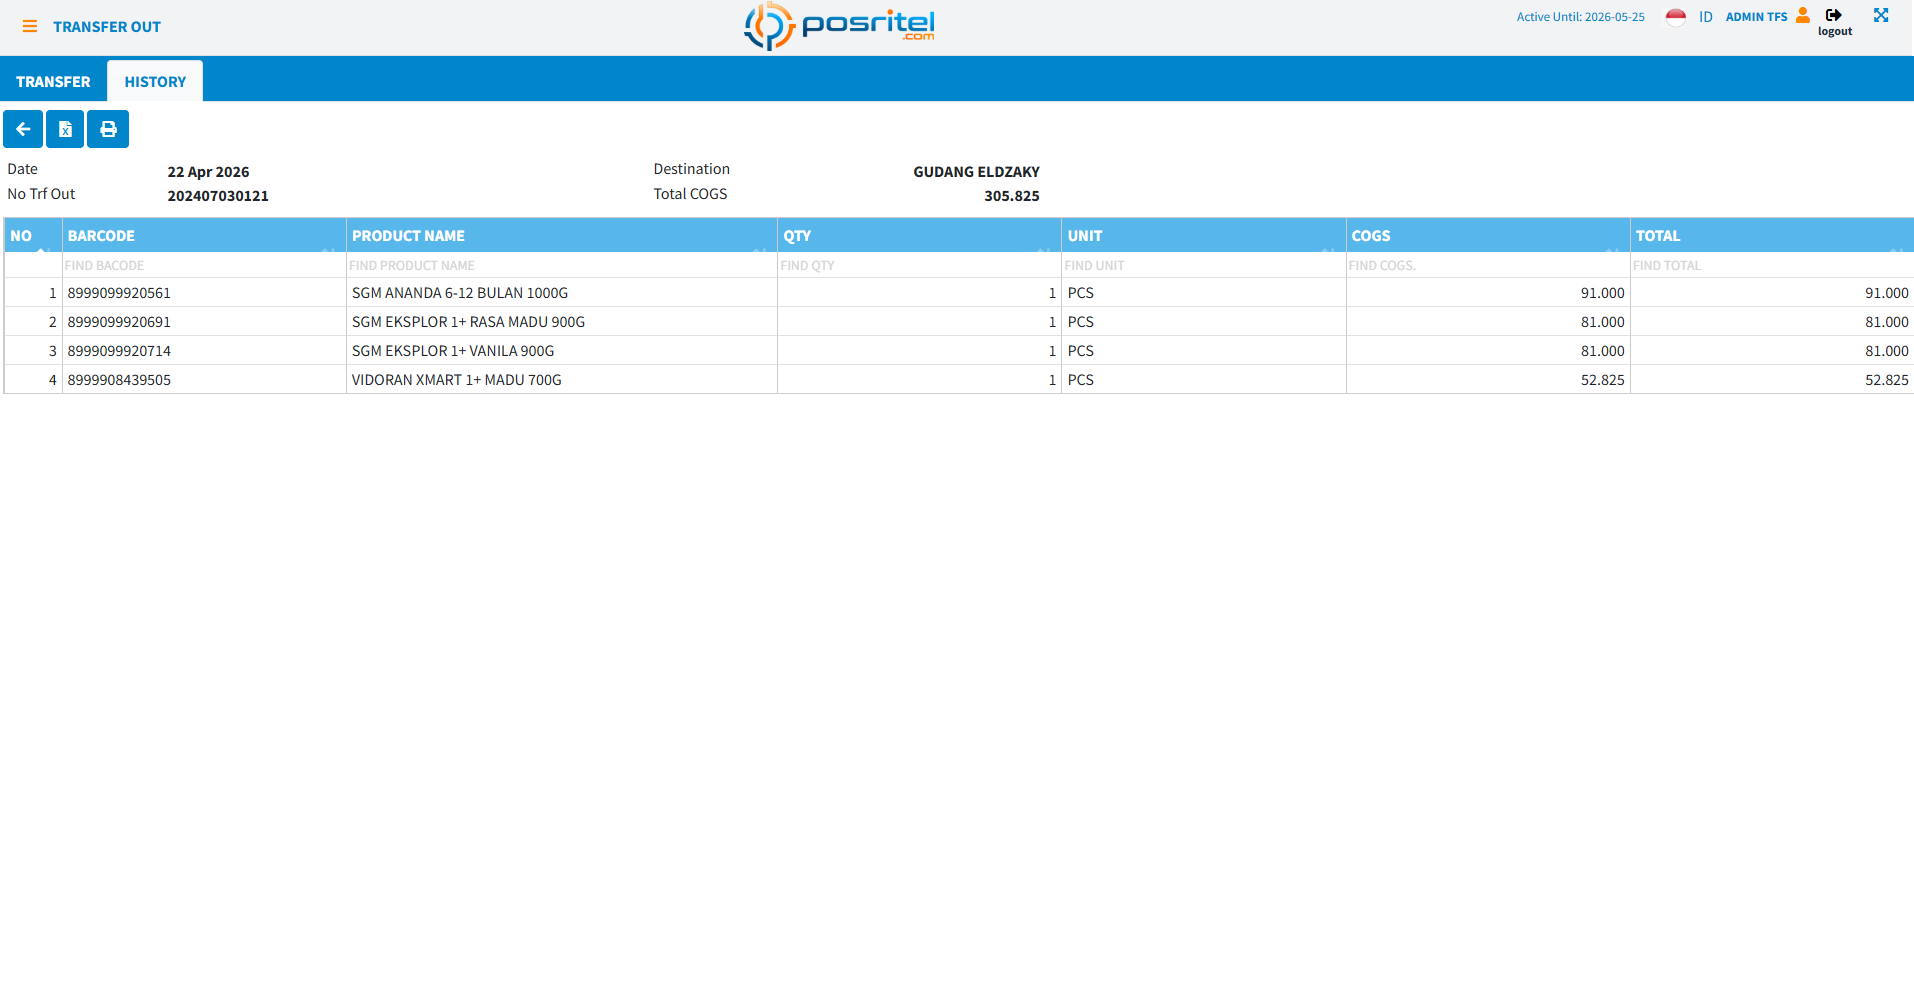This screenshot has height=992, width=1914.
Task: Click PCS unit in the VIDORAN XMART row
Action: coord(1081,380)
